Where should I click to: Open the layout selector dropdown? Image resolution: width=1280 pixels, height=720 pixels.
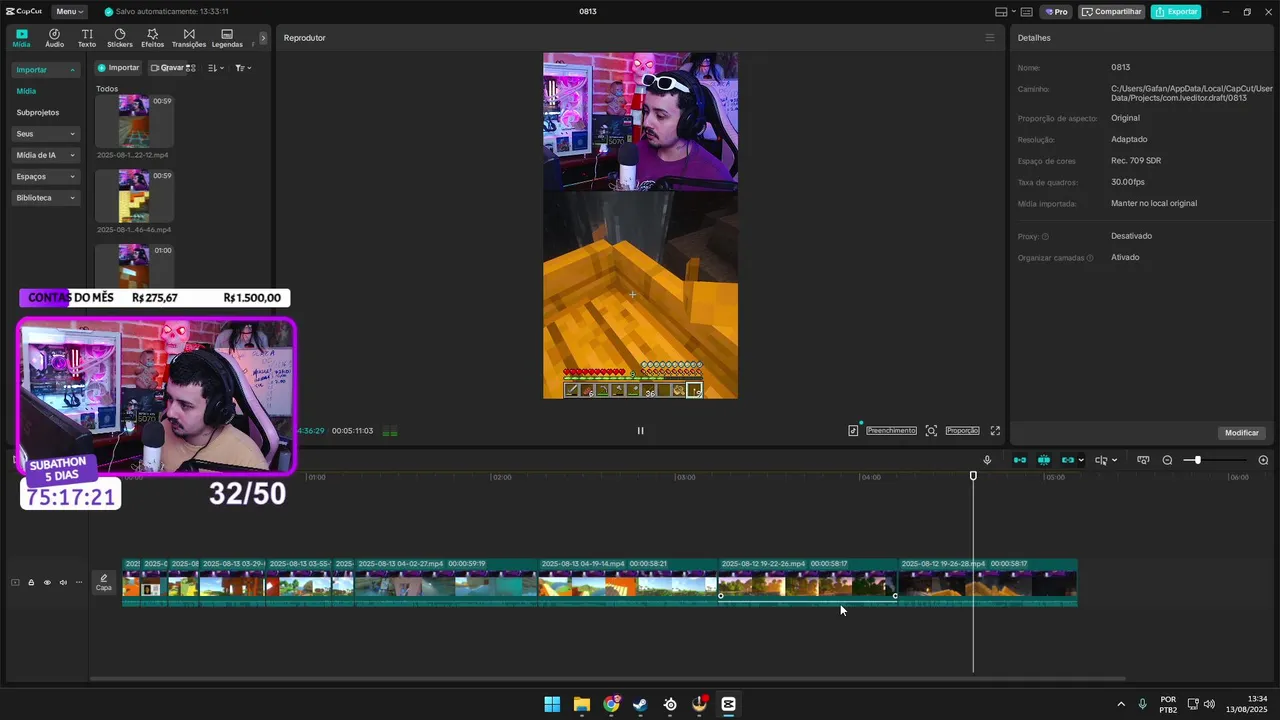pos(1006,12)
